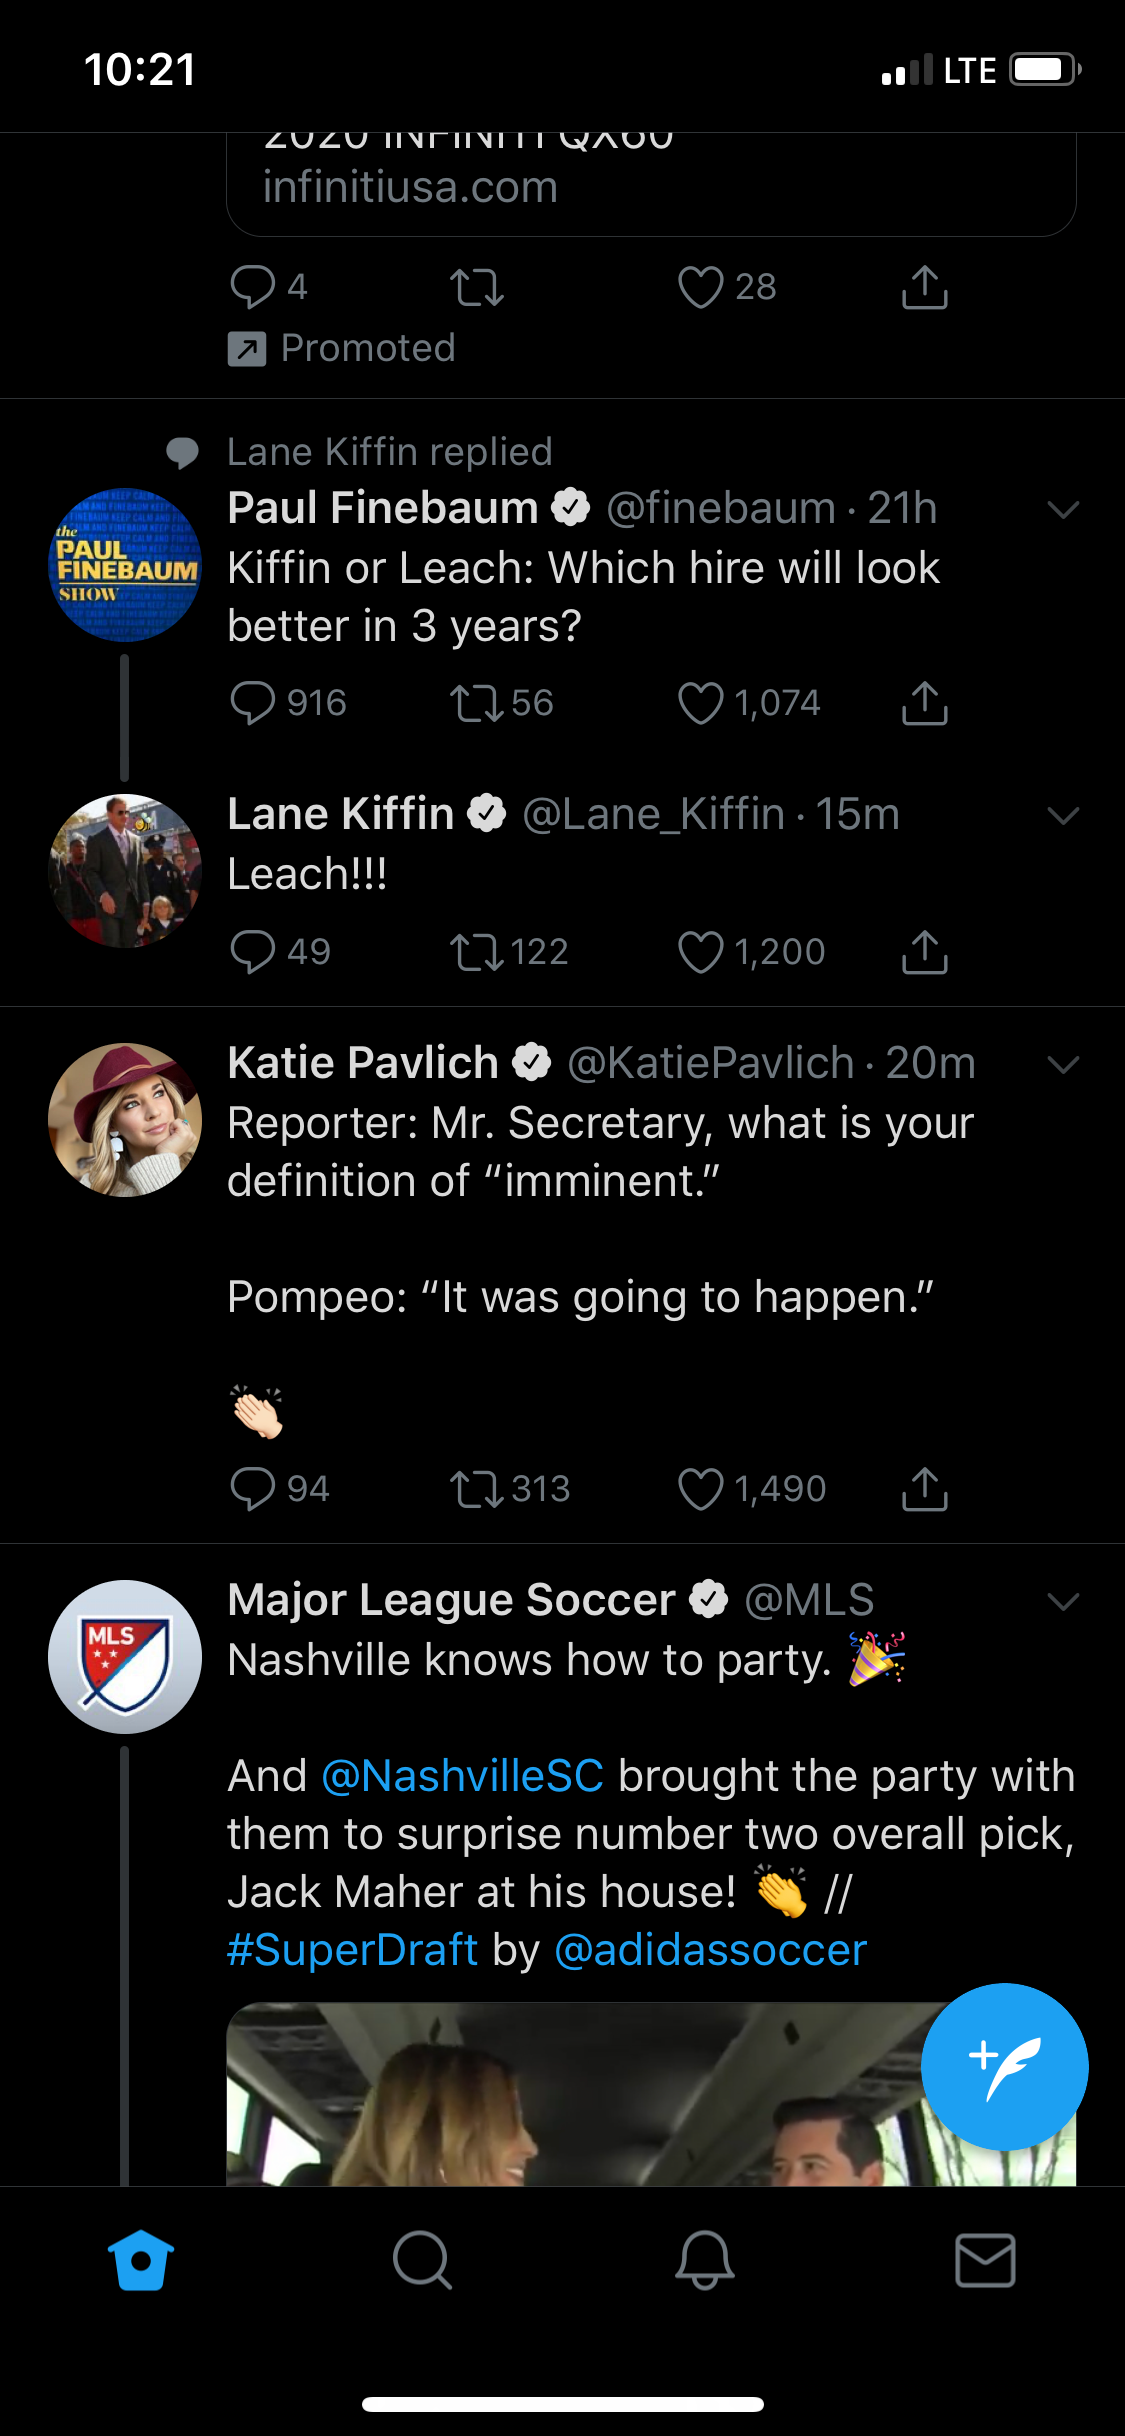Open the chevron menu on Katie Pavlich's tweet
Image resolution: width=1125 pixels, height=2436 pixels.
[x=1062, y=1065]
